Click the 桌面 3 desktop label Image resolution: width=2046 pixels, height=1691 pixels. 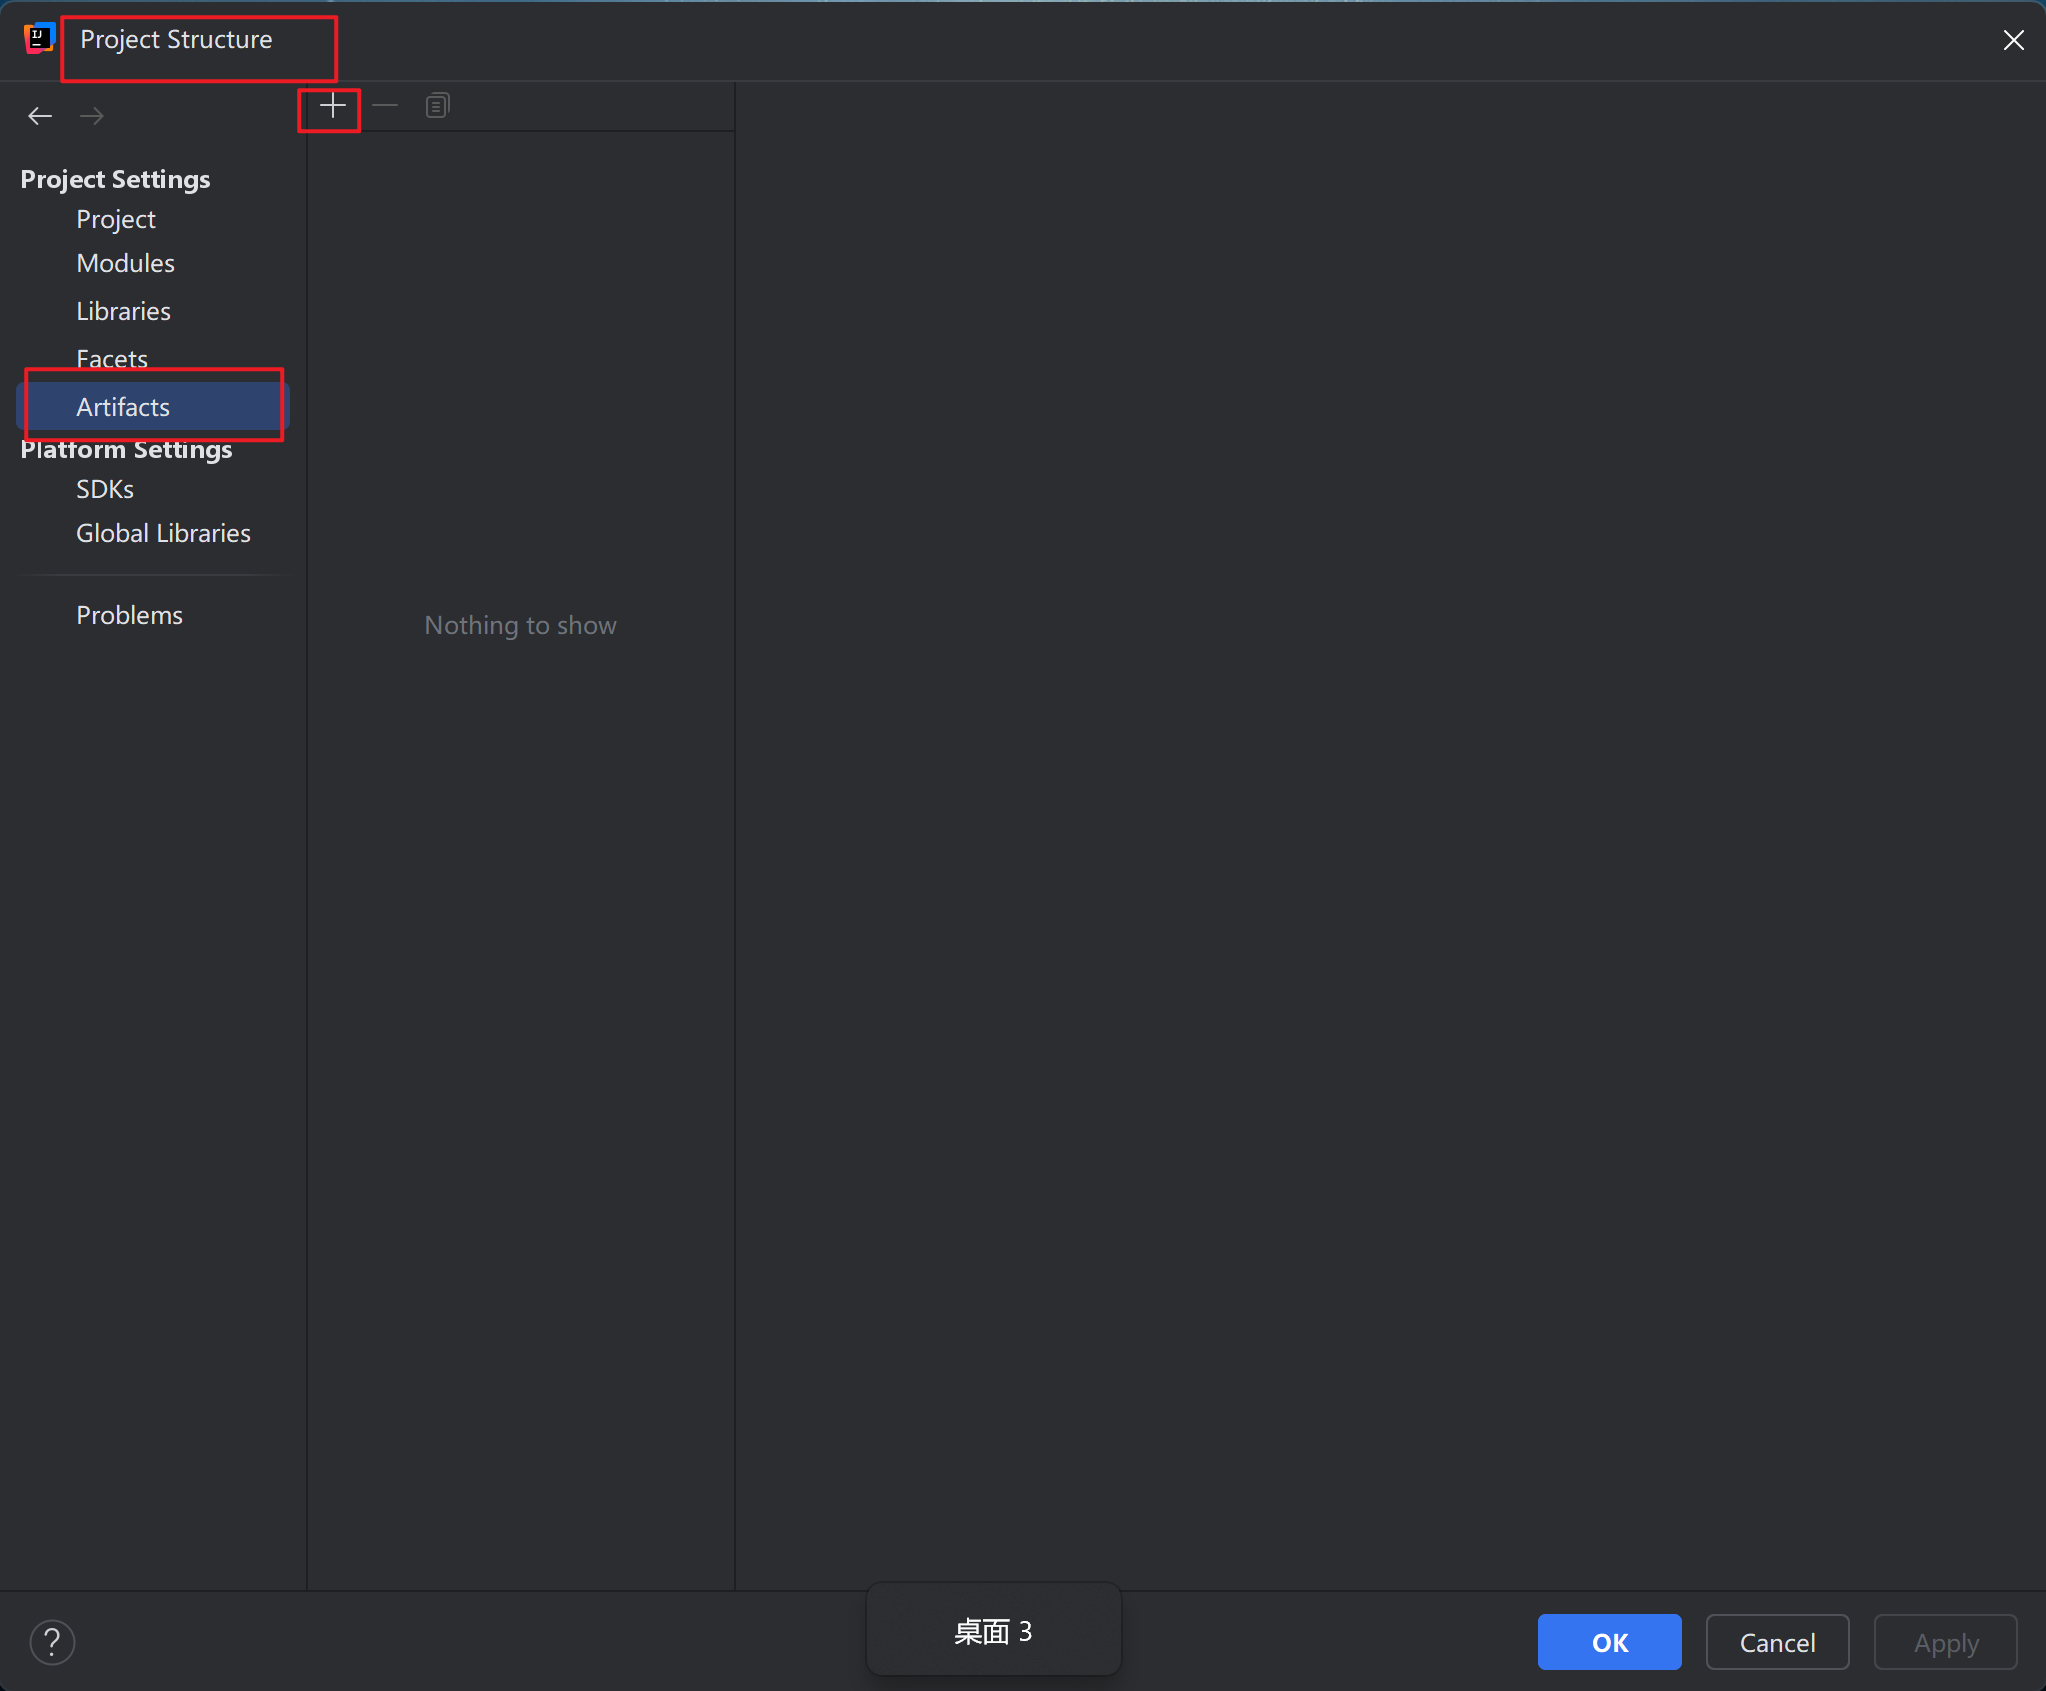click(993, 1631)
